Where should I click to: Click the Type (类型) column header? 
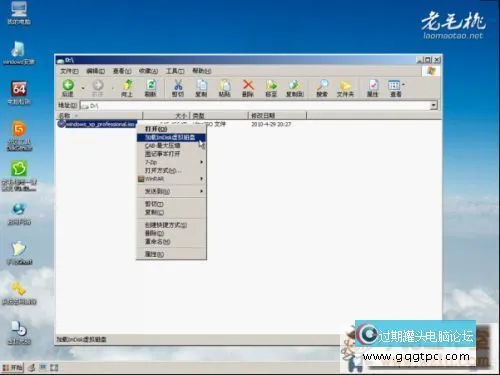(x=219, y=116)
